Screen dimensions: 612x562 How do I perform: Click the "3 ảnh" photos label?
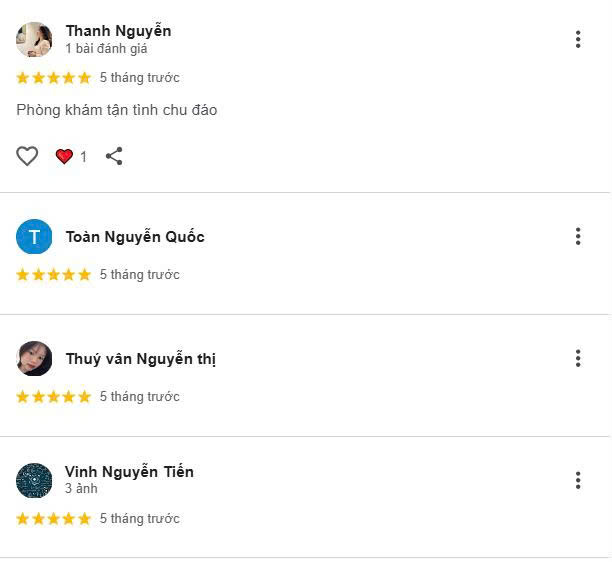coord(81,489)
